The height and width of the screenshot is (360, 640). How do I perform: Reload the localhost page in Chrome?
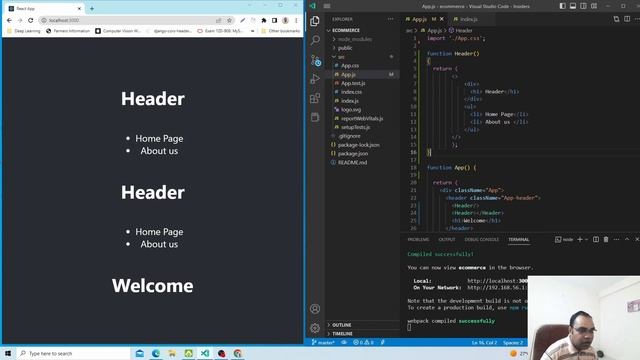click(x=31, y=20)
